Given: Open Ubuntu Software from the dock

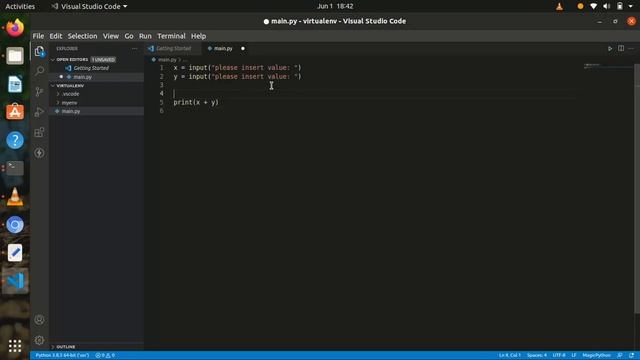Looking at the screenshot, I should coord(15,112).
